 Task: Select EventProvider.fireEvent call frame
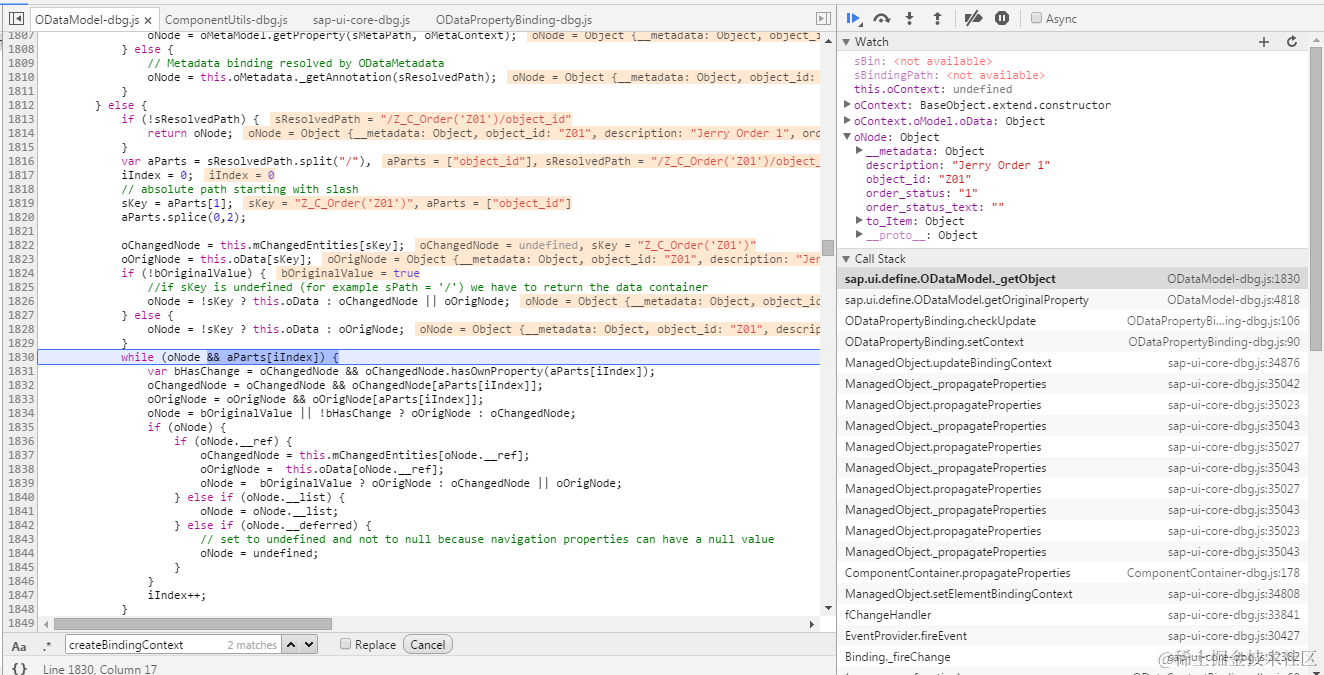1072,636
